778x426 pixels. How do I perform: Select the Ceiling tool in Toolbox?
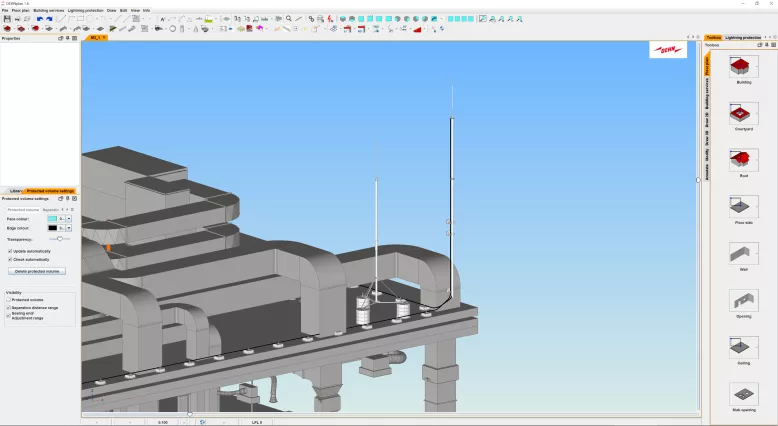click(743, 347)
